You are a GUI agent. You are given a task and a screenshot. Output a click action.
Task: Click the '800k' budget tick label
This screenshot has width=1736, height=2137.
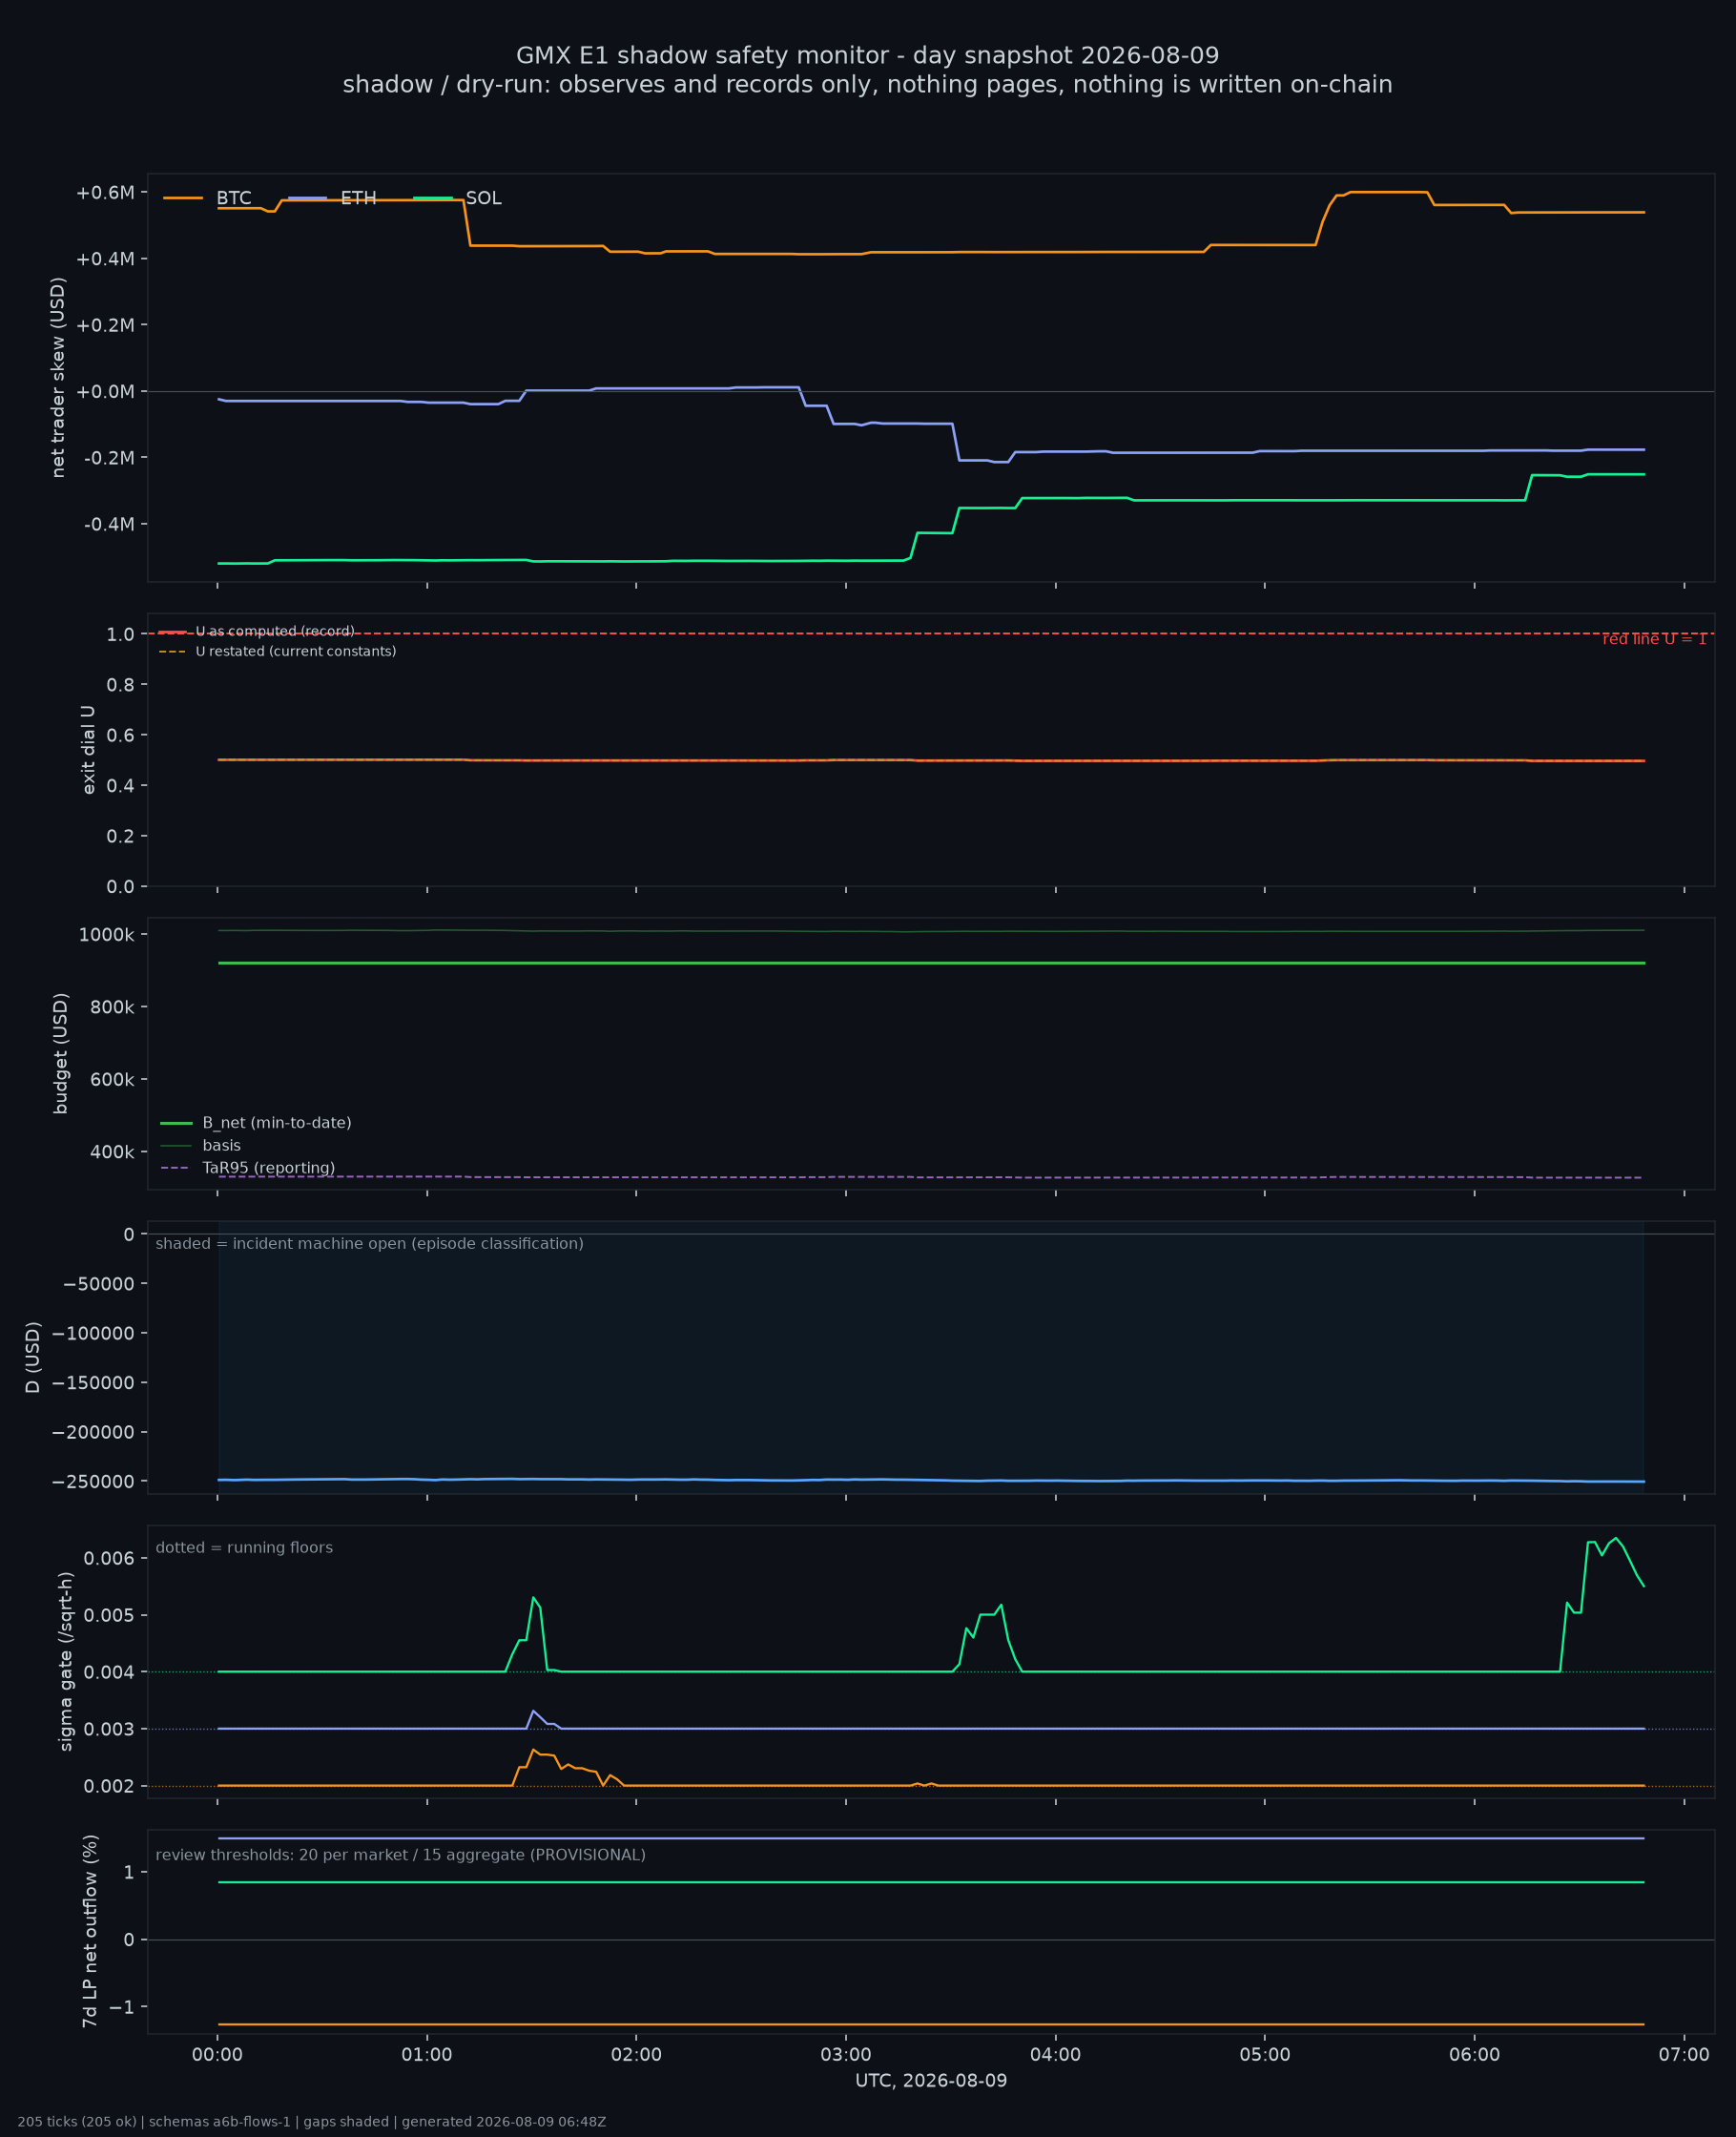pos(112,1007)
